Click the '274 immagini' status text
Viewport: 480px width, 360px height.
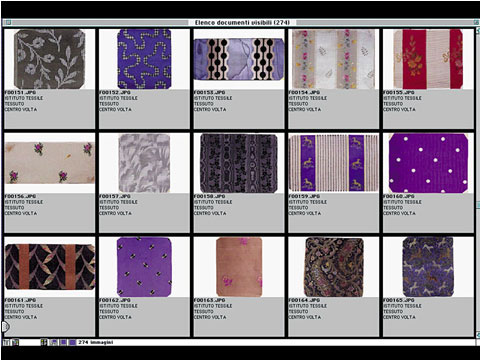[95, 342]
